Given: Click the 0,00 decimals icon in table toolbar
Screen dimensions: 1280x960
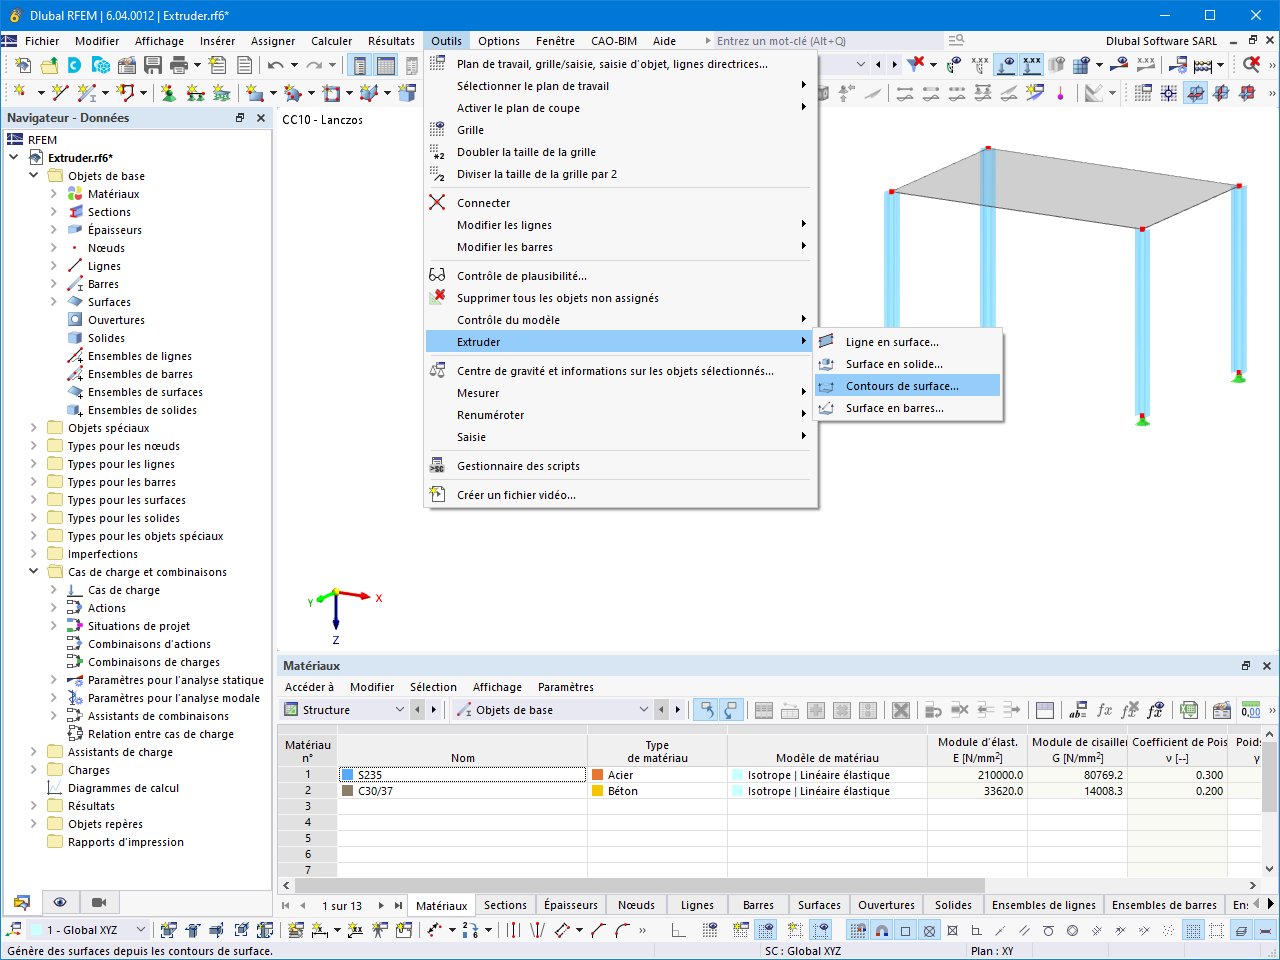Looking at the screenshot, I should (x=1250, y=710).
